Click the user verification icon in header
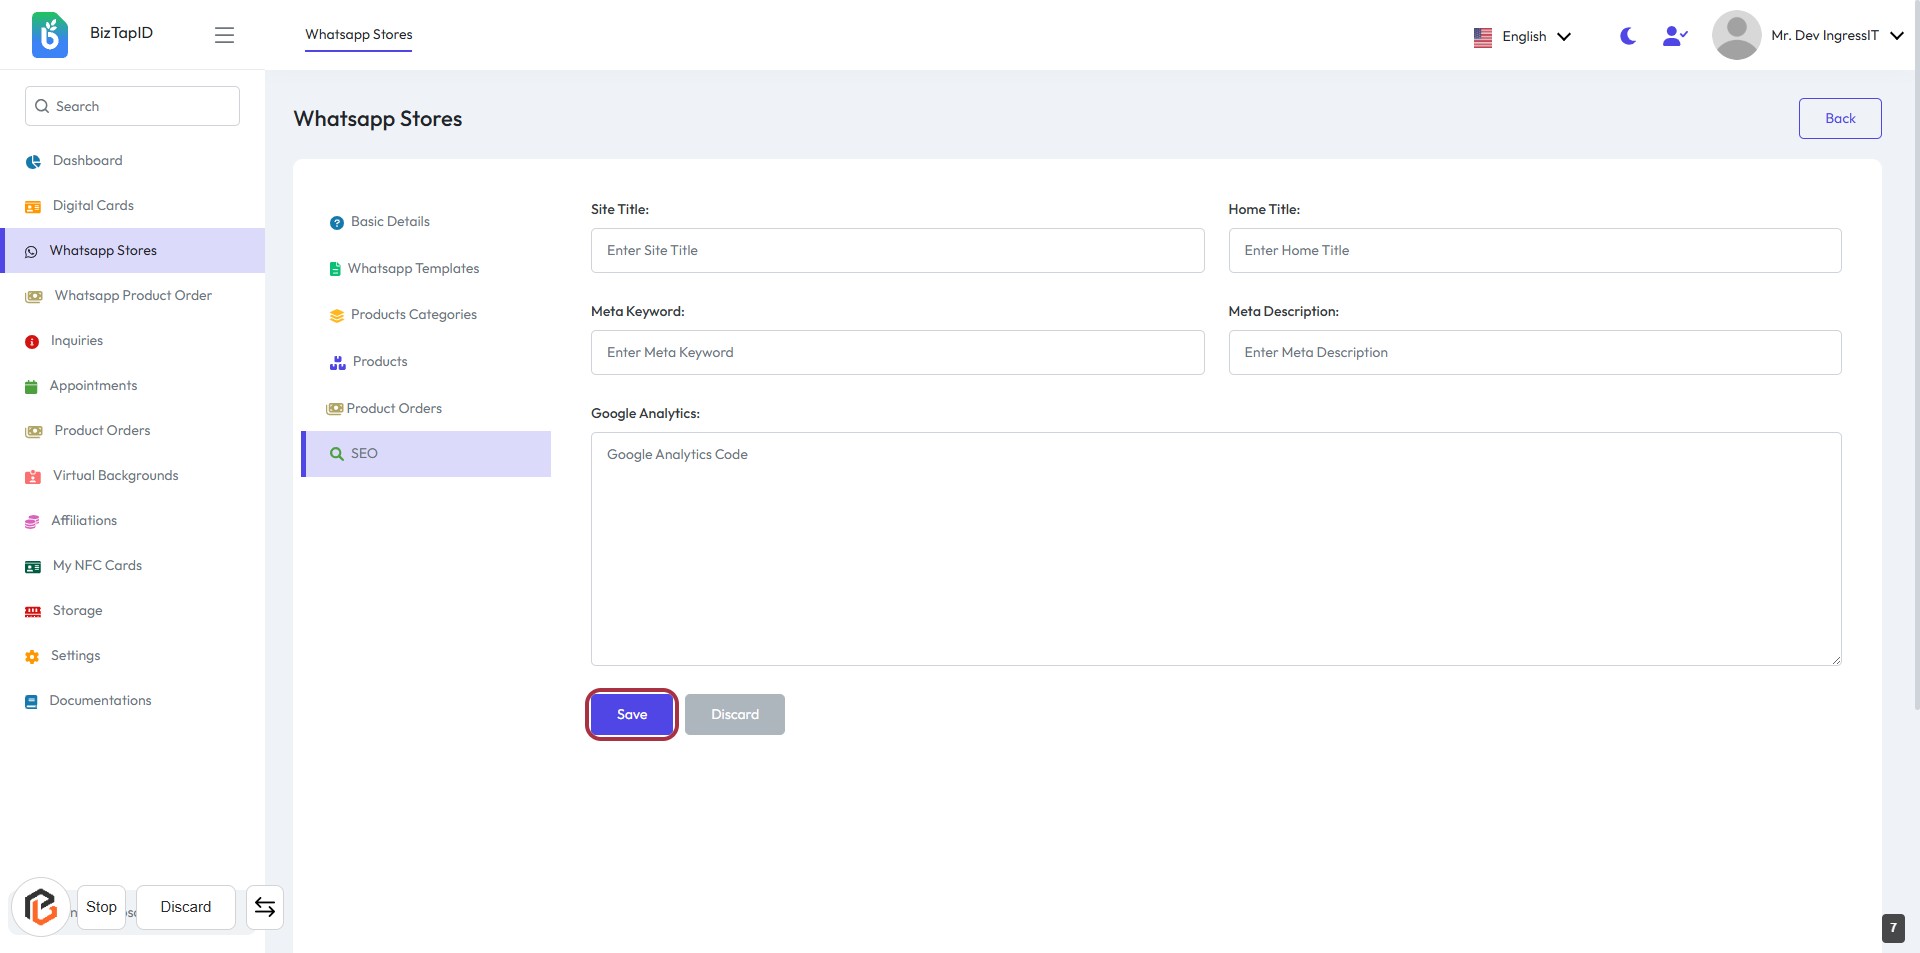Viewport: 1920px width, 953px height. click(1674, 36)
